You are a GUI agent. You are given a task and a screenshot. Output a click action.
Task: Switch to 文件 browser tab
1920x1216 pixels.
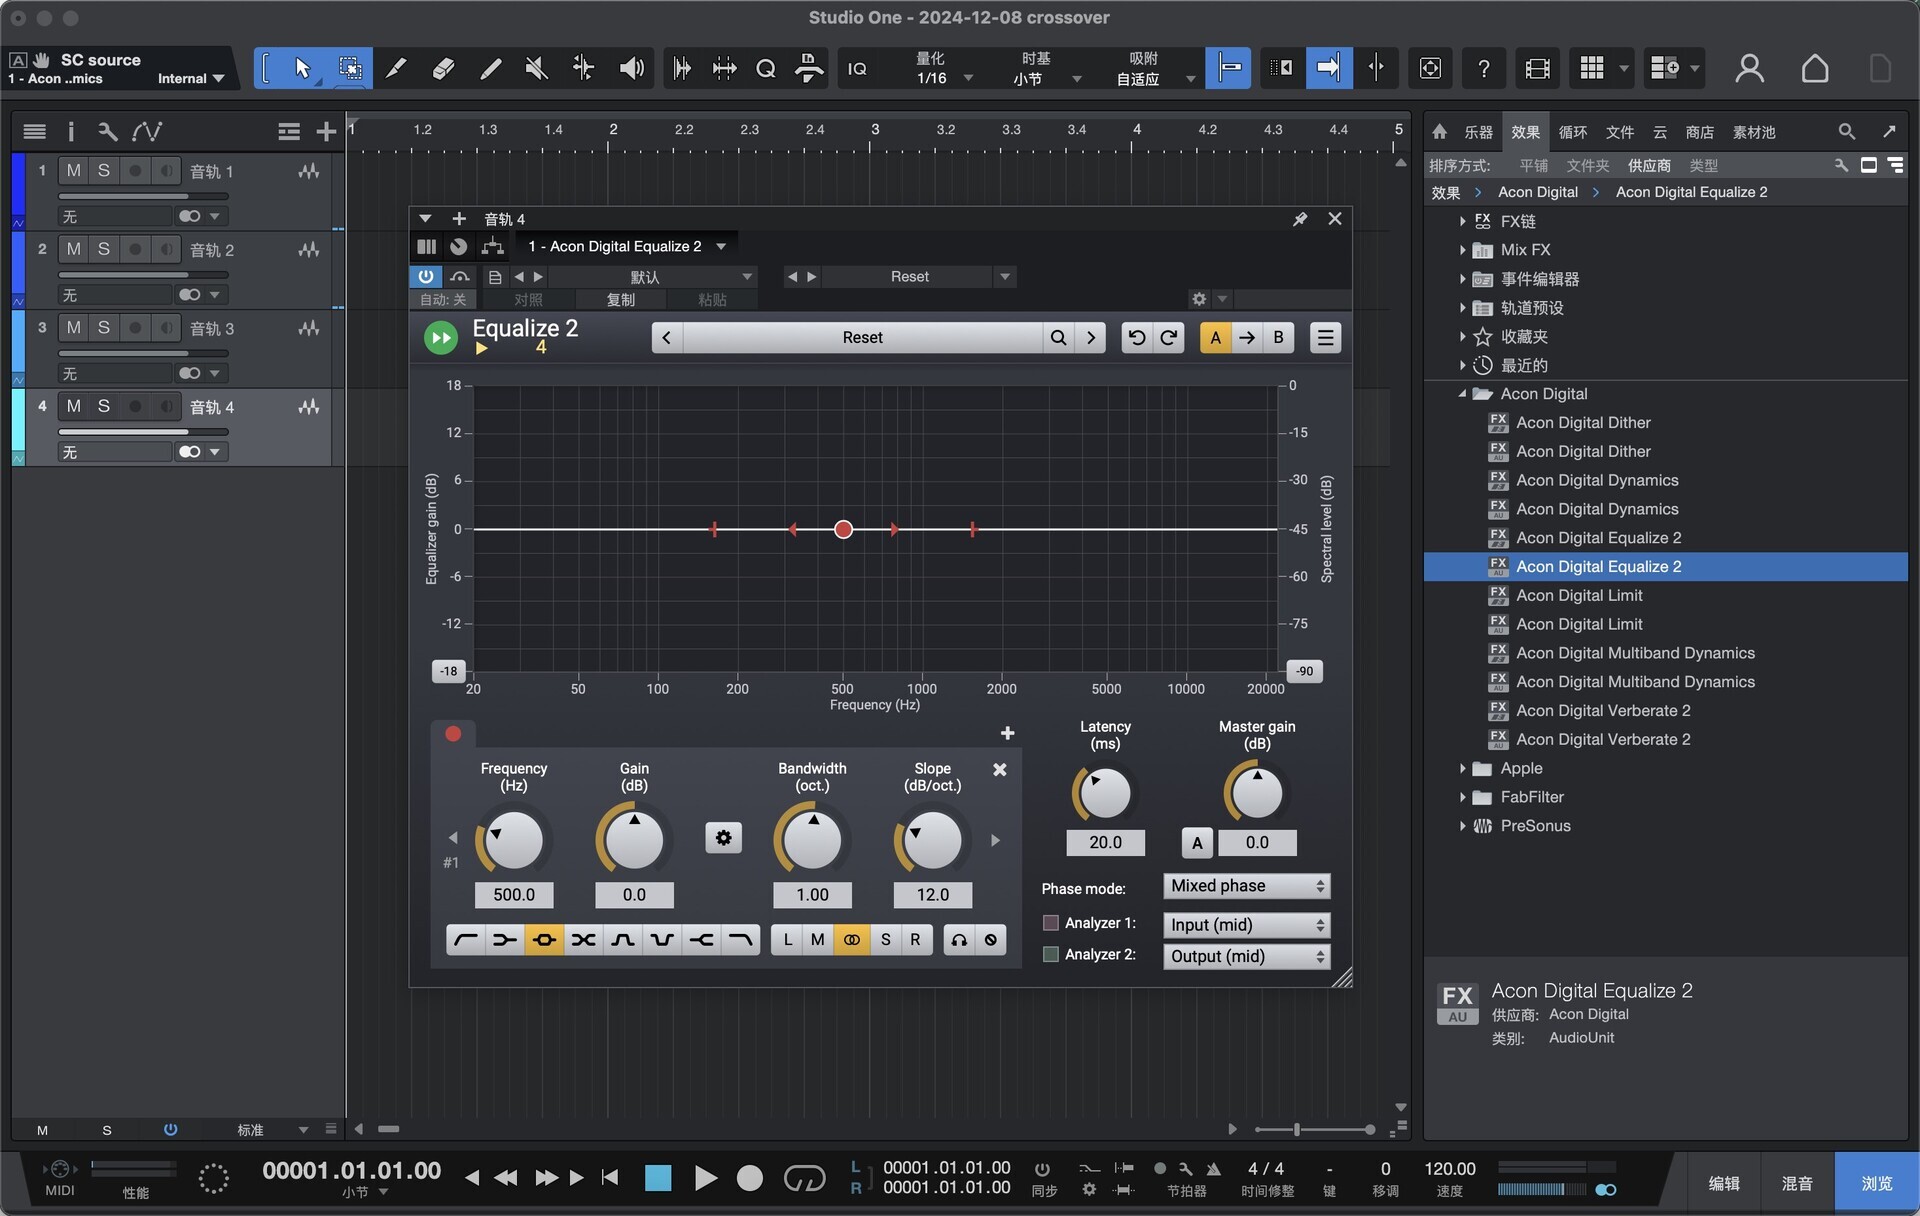coord(1620,132)
